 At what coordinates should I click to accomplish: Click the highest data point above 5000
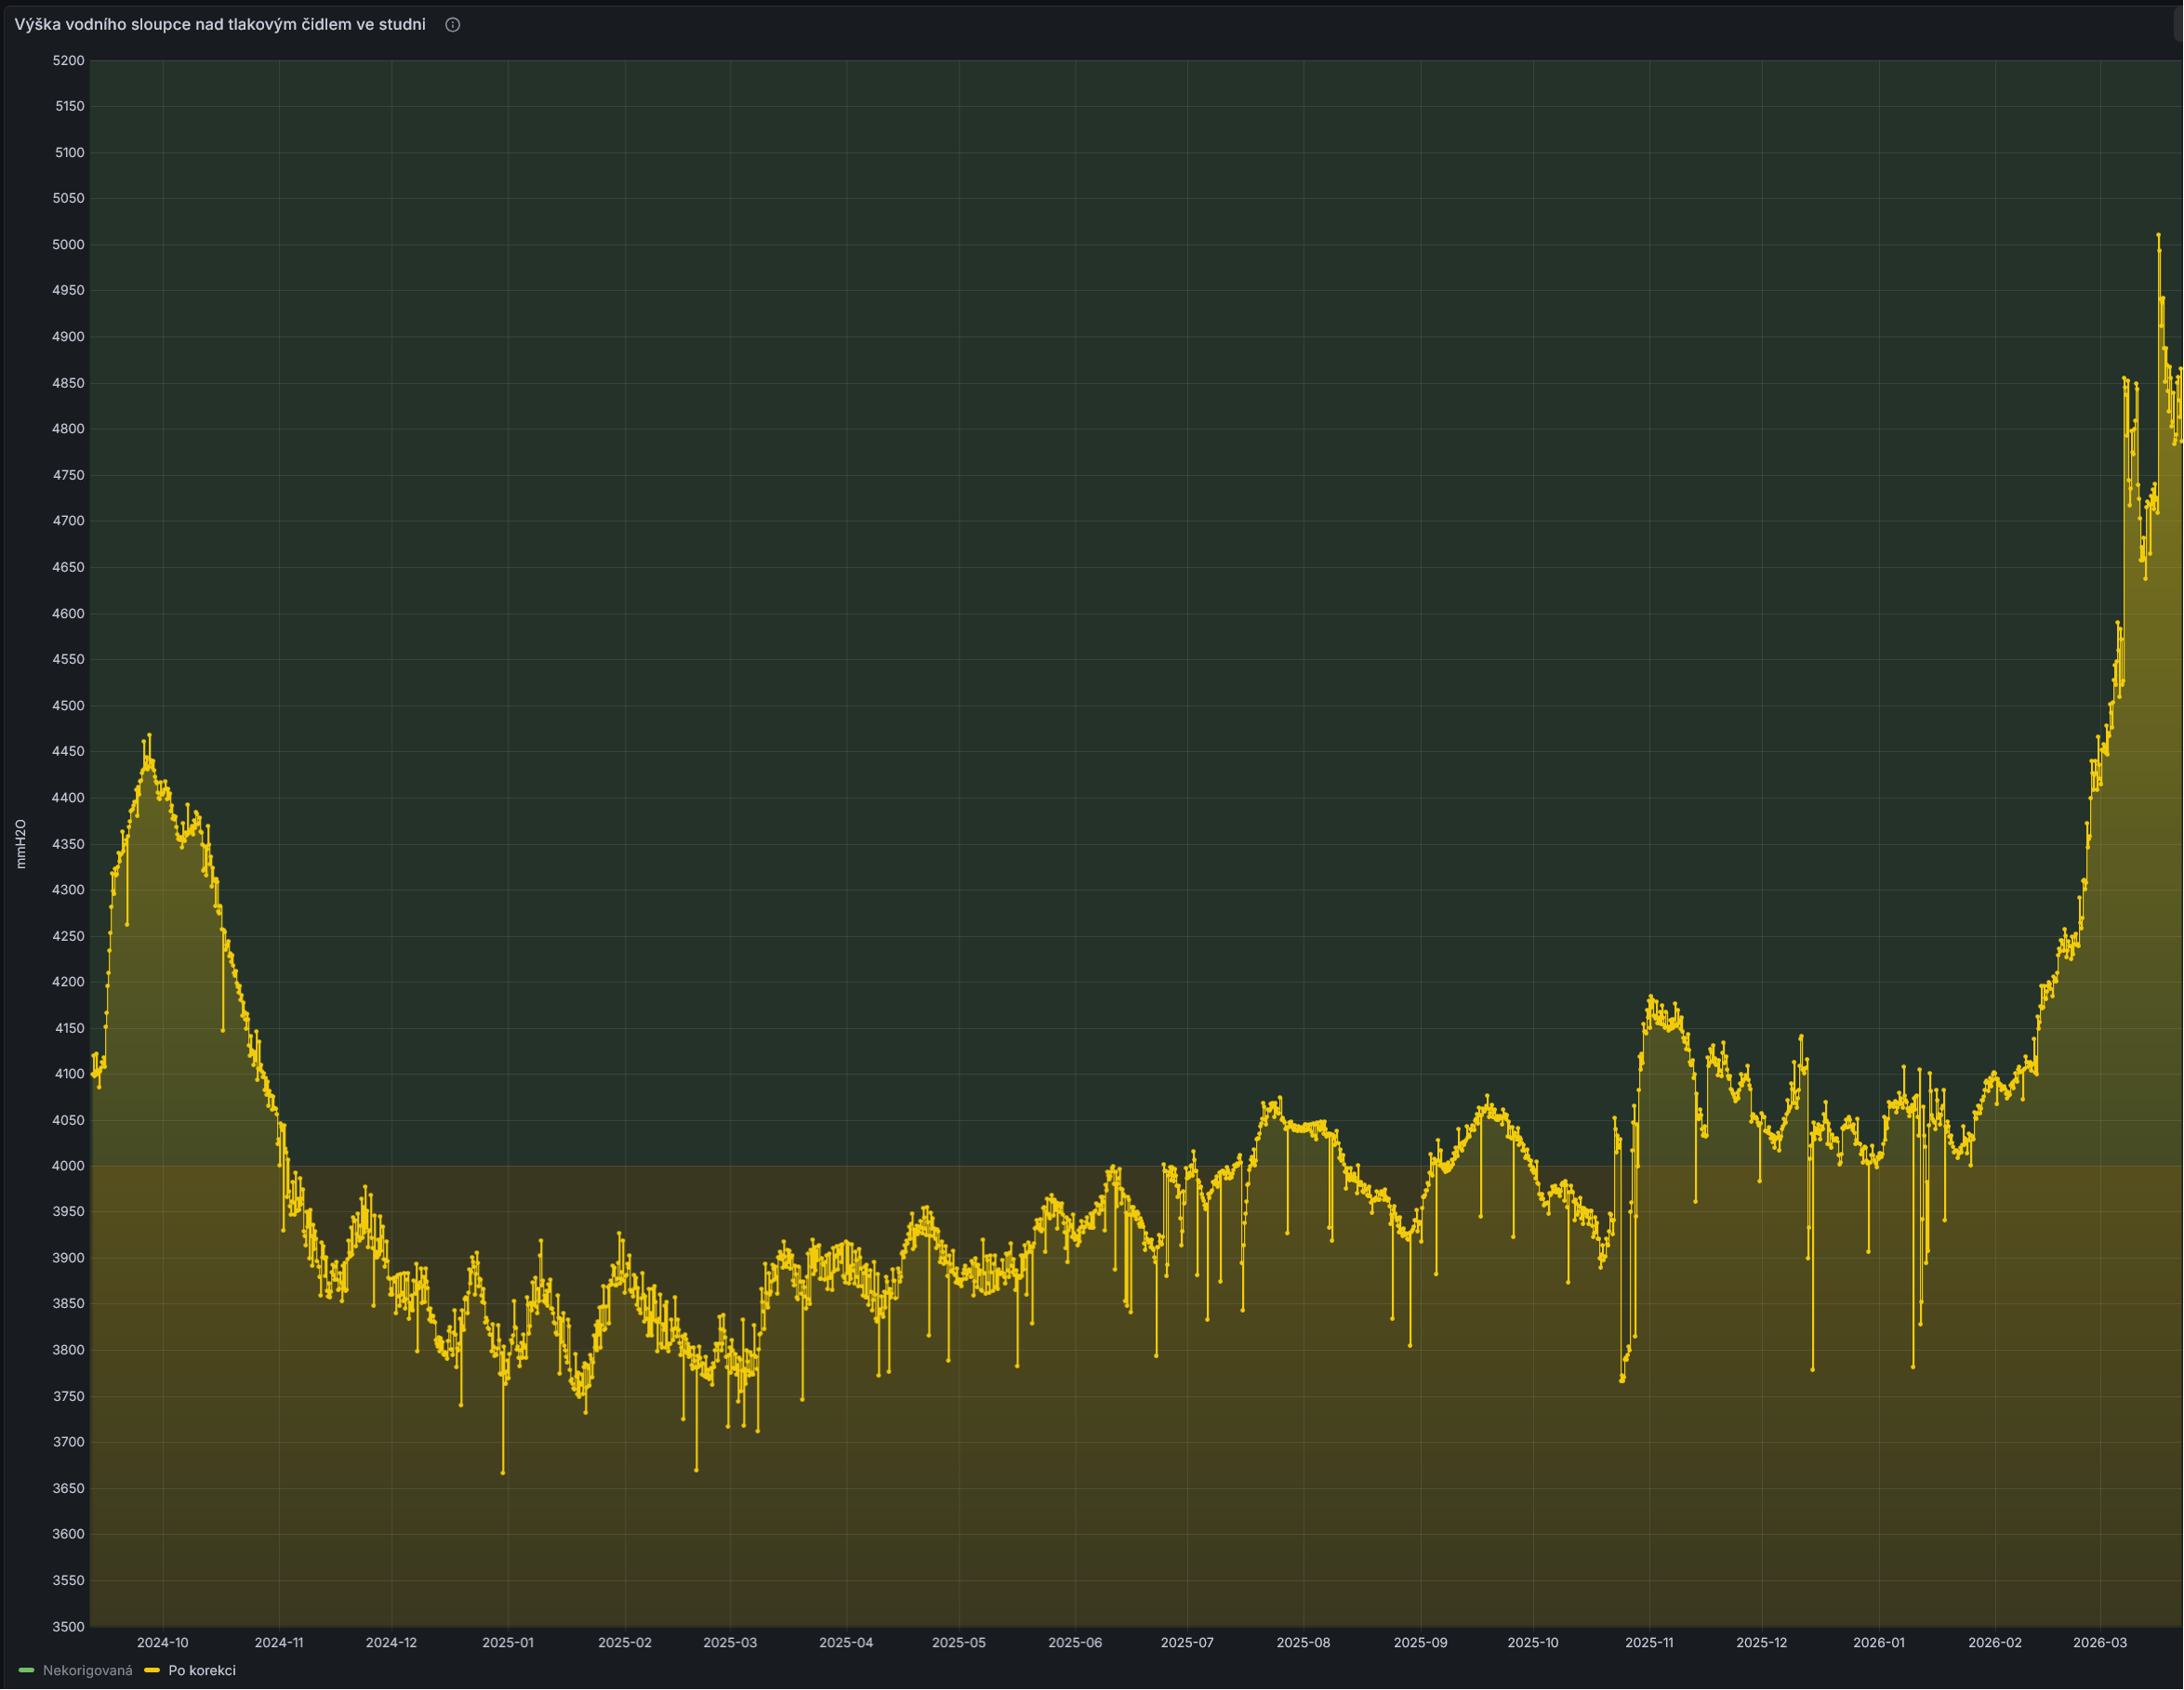pos(2158,235)
